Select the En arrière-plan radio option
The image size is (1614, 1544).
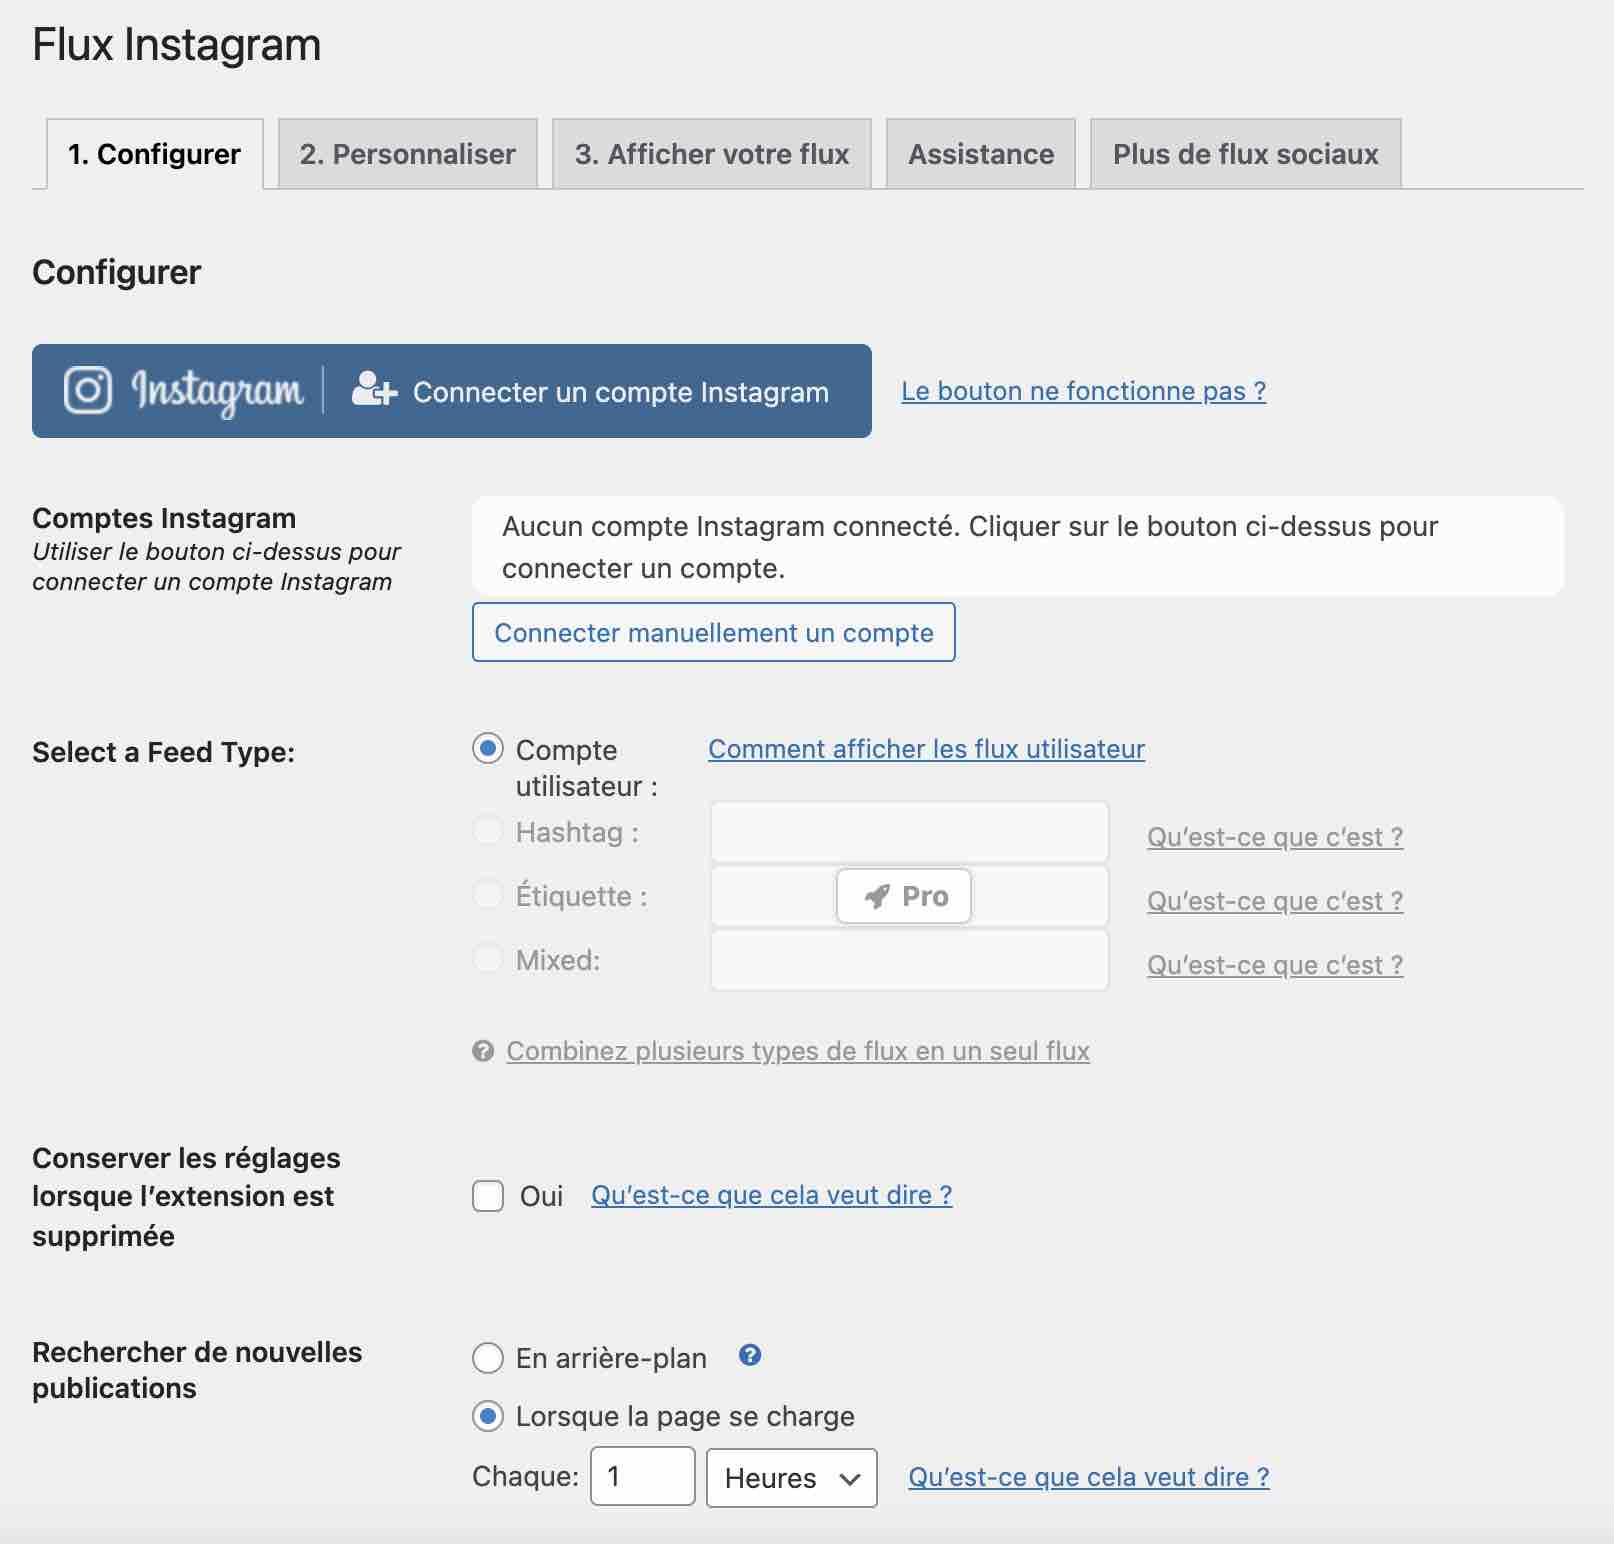coord(488,1358)
